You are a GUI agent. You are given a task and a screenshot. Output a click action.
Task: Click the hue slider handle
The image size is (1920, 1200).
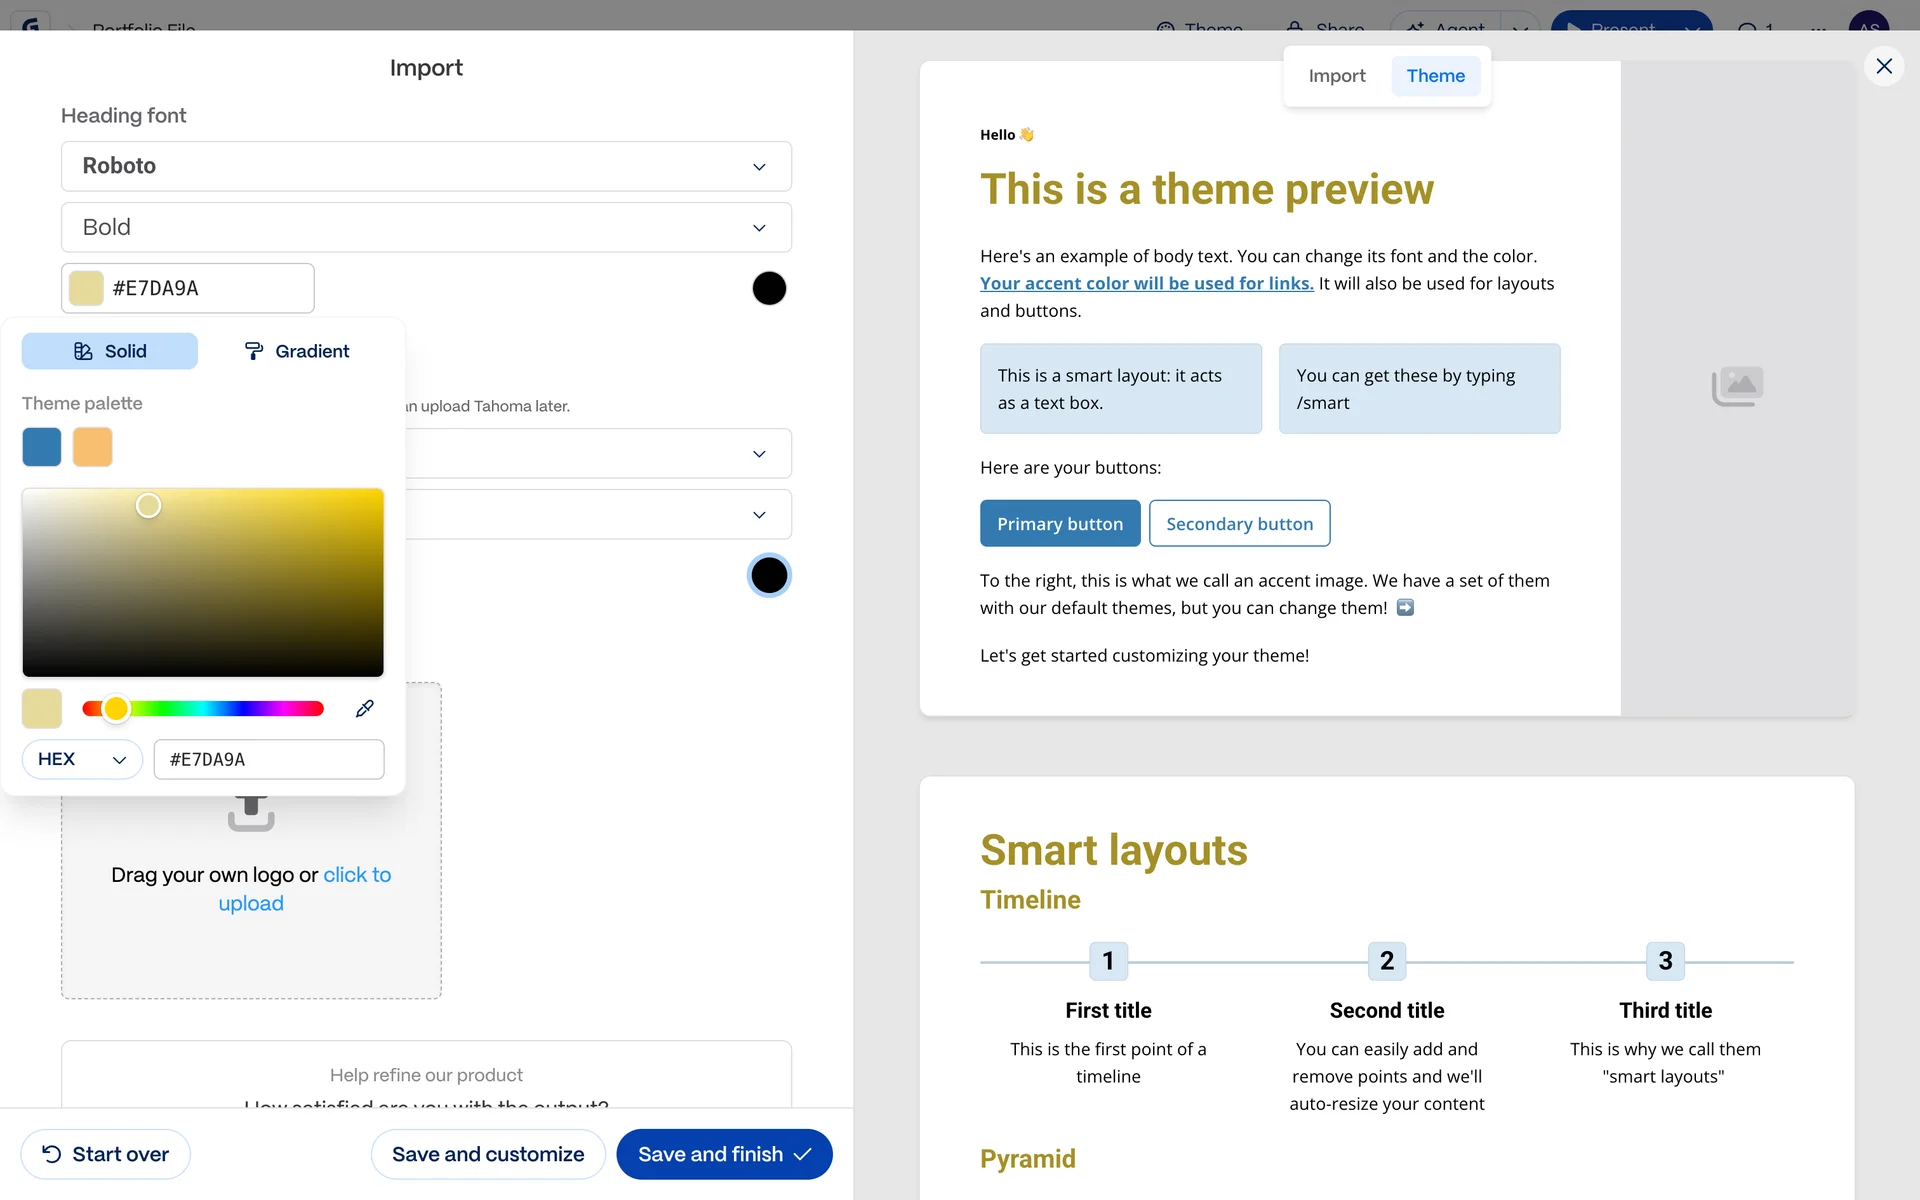point(116,708)
